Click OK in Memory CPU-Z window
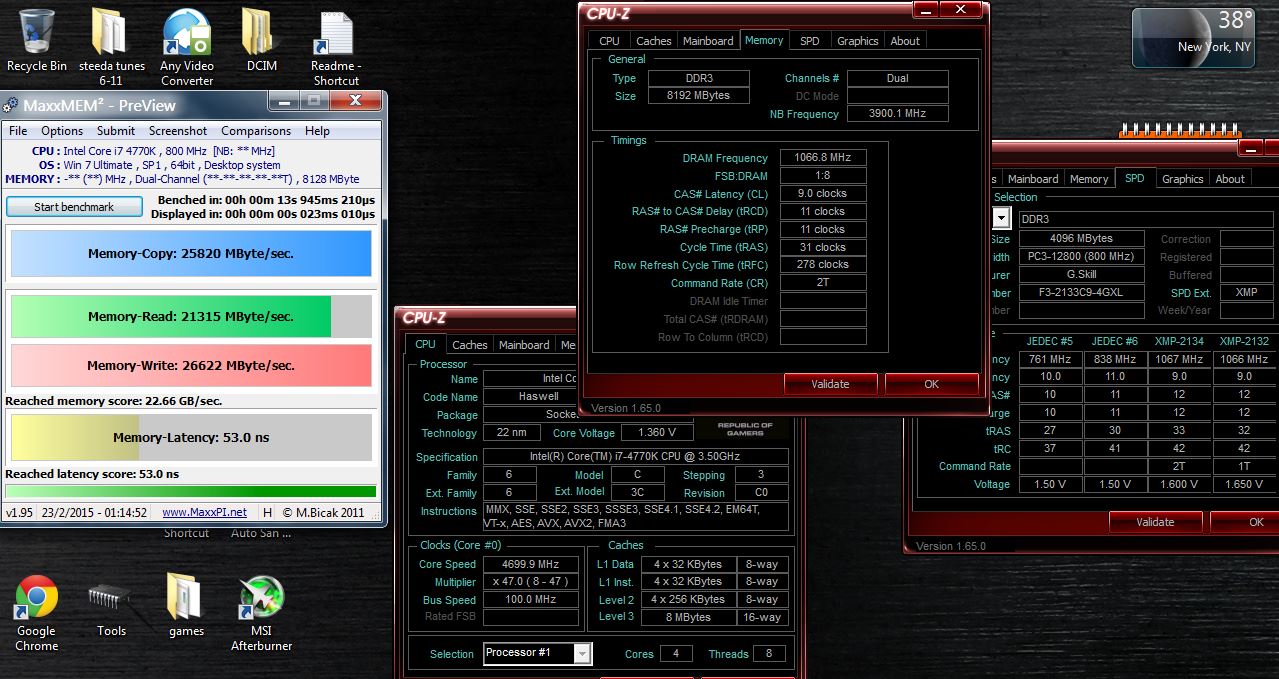1279x679 pixels. (x=931, y=384)
